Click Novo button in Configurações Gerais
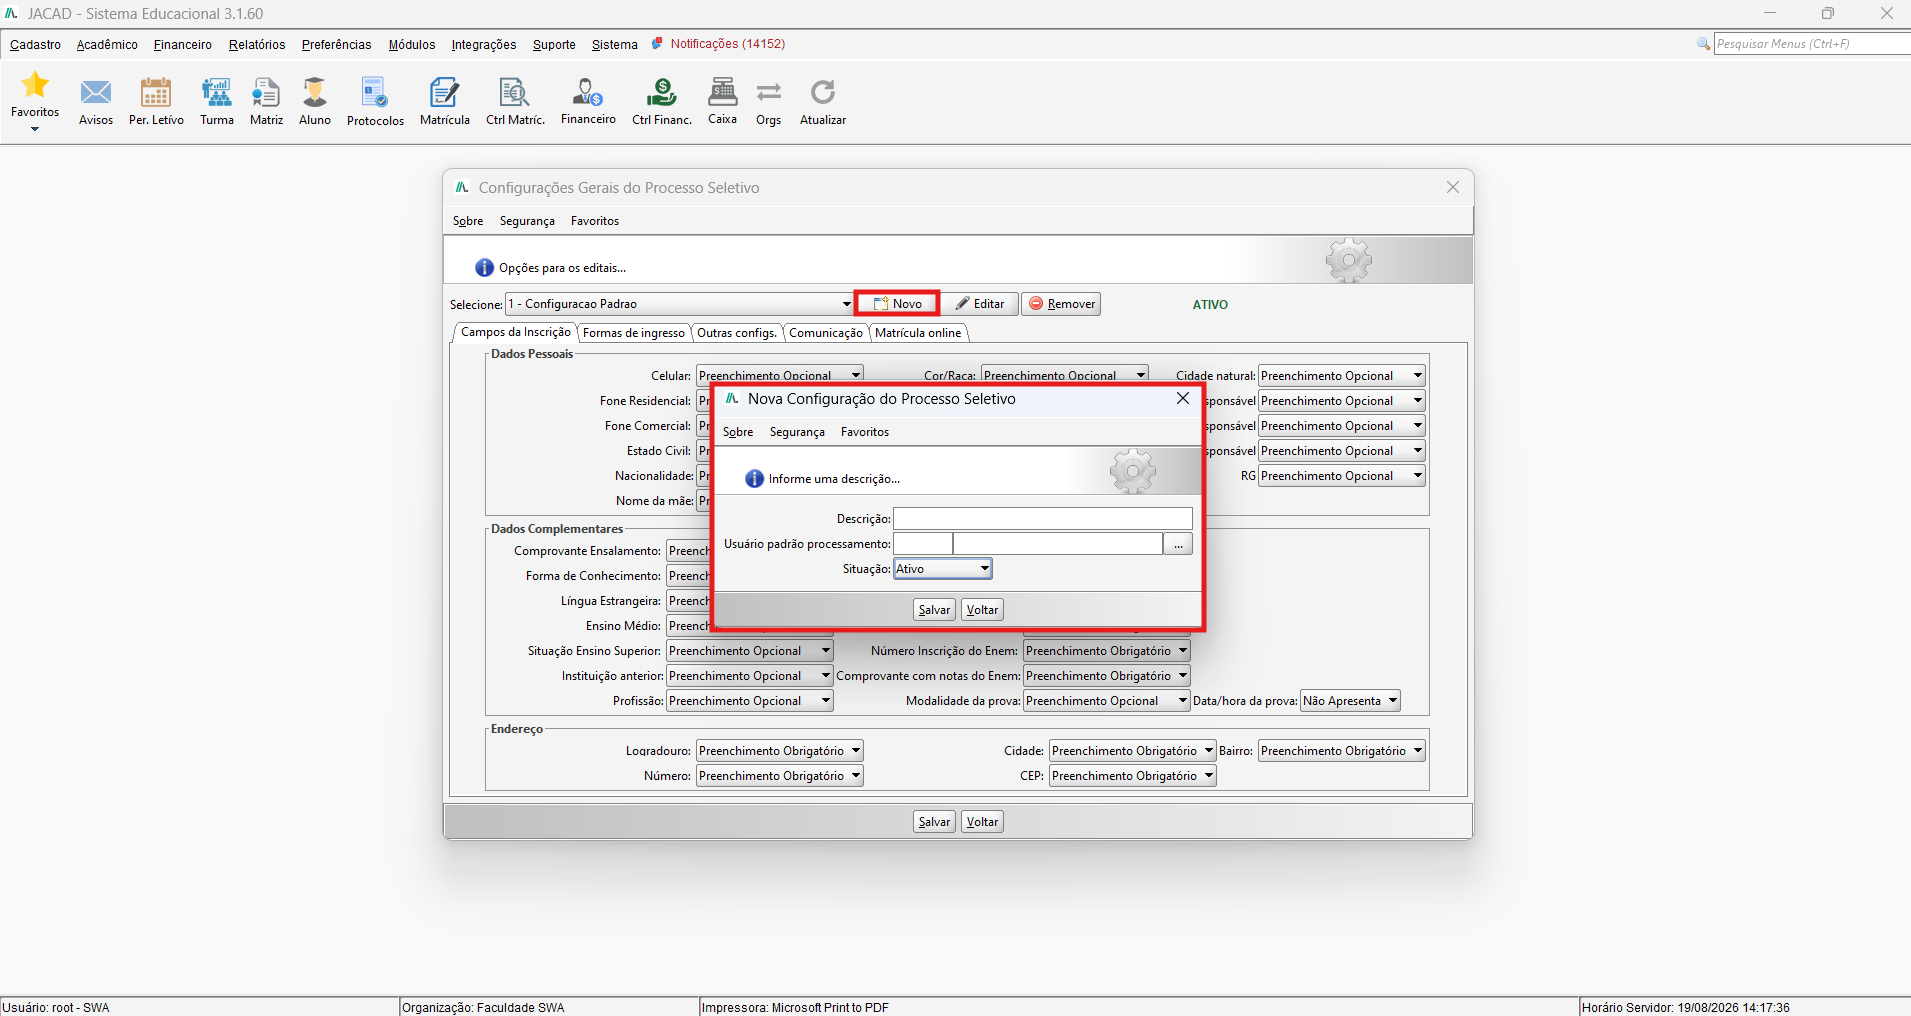Screen dimensions: 1911x1016 point(897,304)
